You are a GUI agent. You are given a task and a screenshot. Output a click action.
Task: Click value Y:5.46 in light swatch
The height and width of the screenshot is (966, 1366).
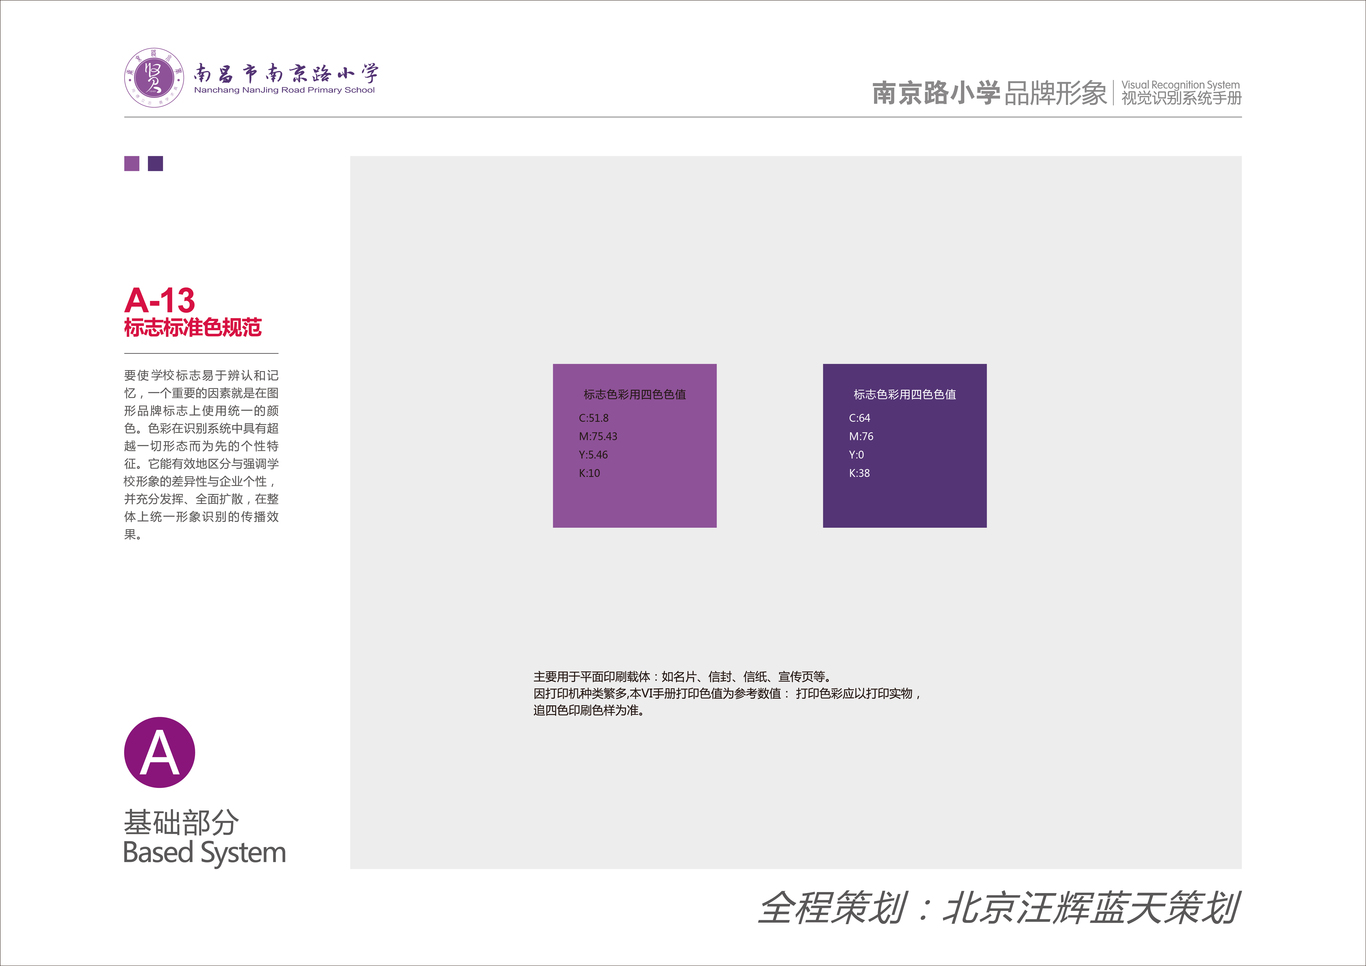[593, 455]
